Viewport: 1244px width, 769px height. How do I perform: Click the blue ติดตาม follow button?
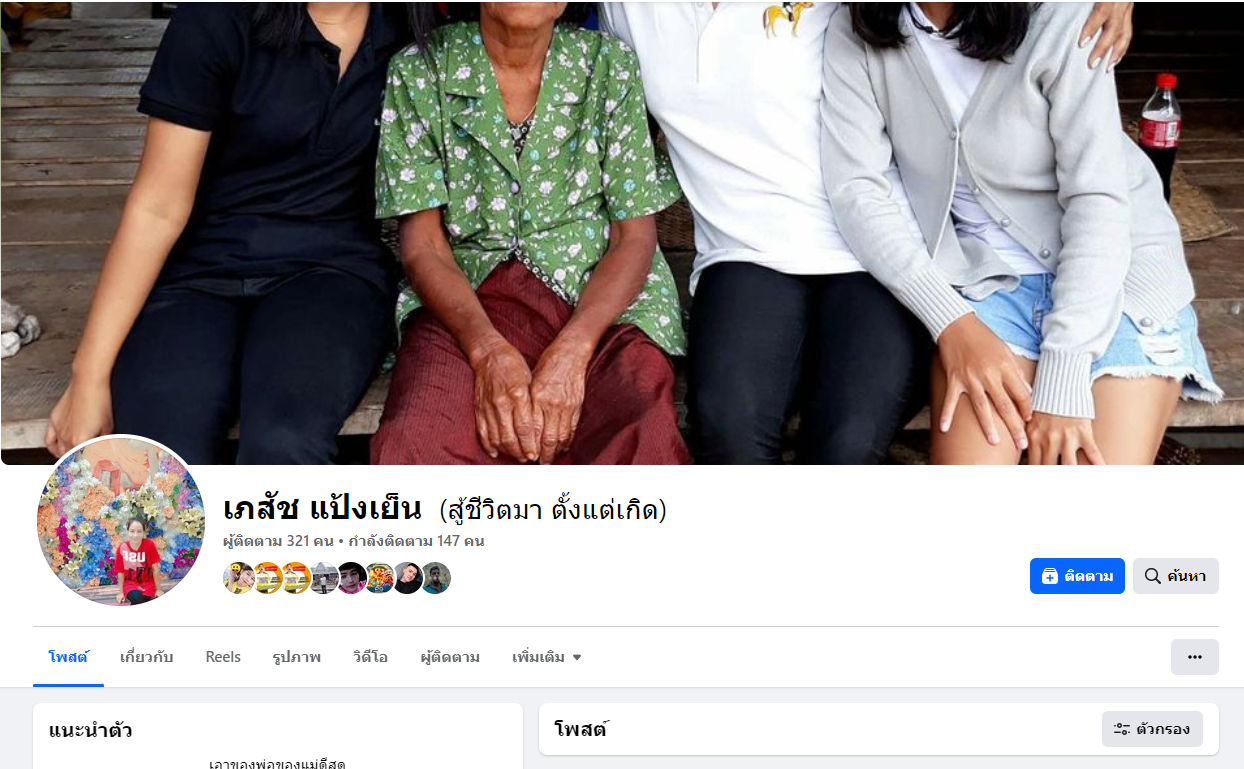pyautogui.click(x=1077, y=576)
